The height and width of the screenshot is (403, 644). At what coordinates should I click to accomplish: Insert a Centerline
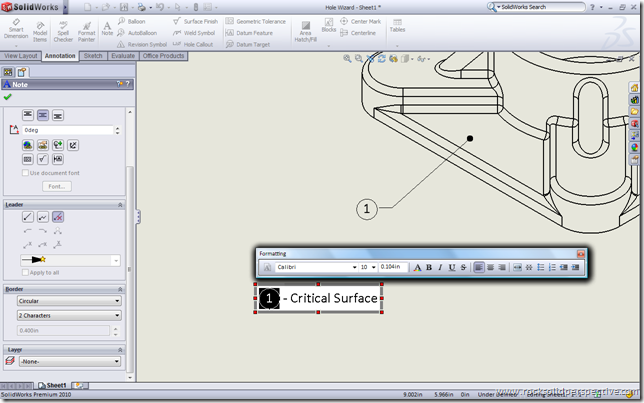(358, 33)
